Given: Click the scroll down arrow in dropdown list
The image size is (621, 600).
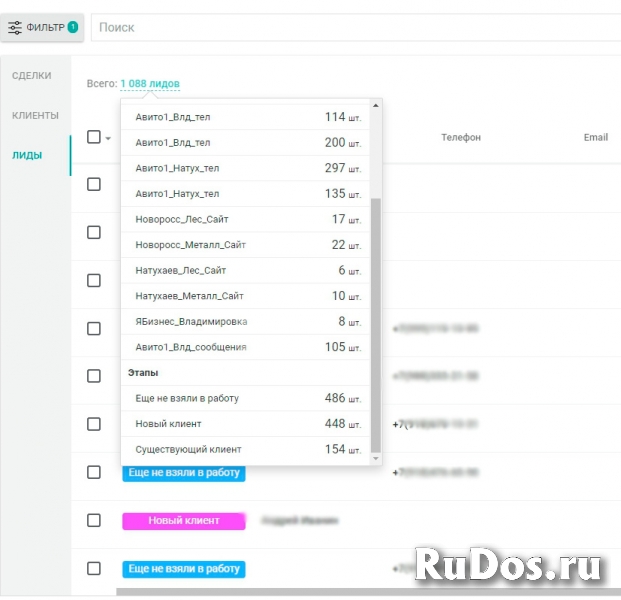Looking at the screenshot, I should (376, 457).
